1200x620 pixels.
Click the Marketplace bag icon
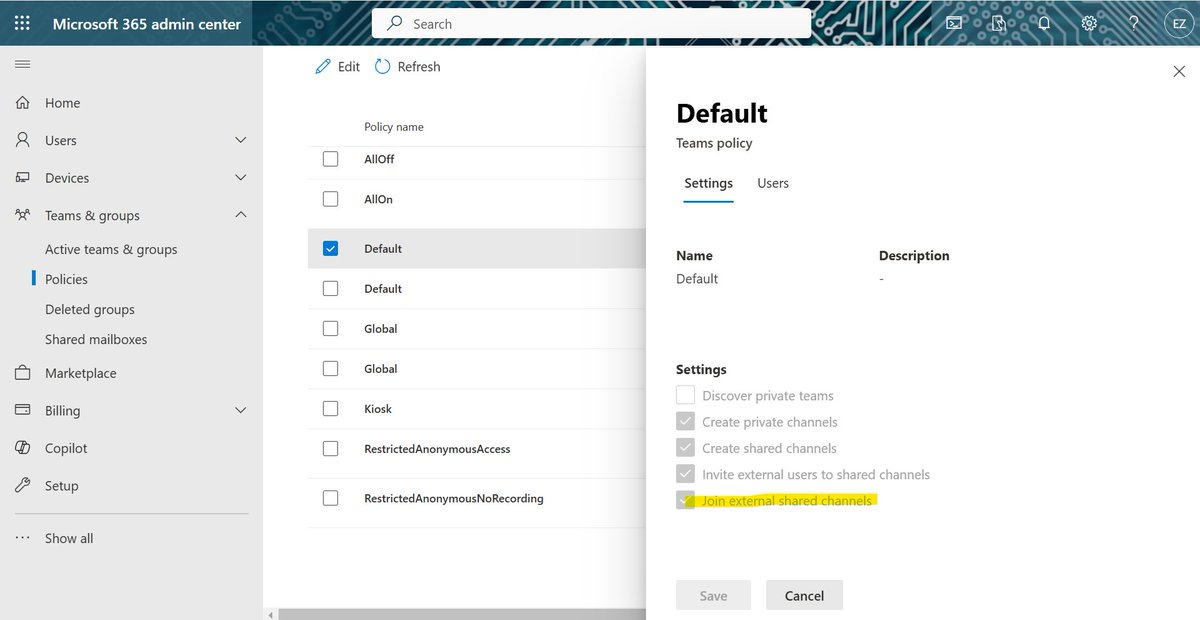(x=22, y=373)
